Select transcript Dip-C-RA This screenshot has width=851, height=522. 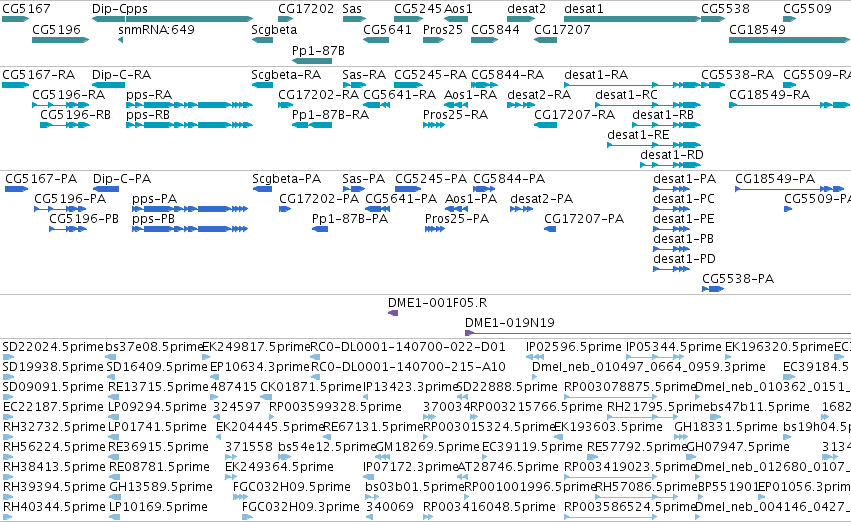[x=122, y=75]
